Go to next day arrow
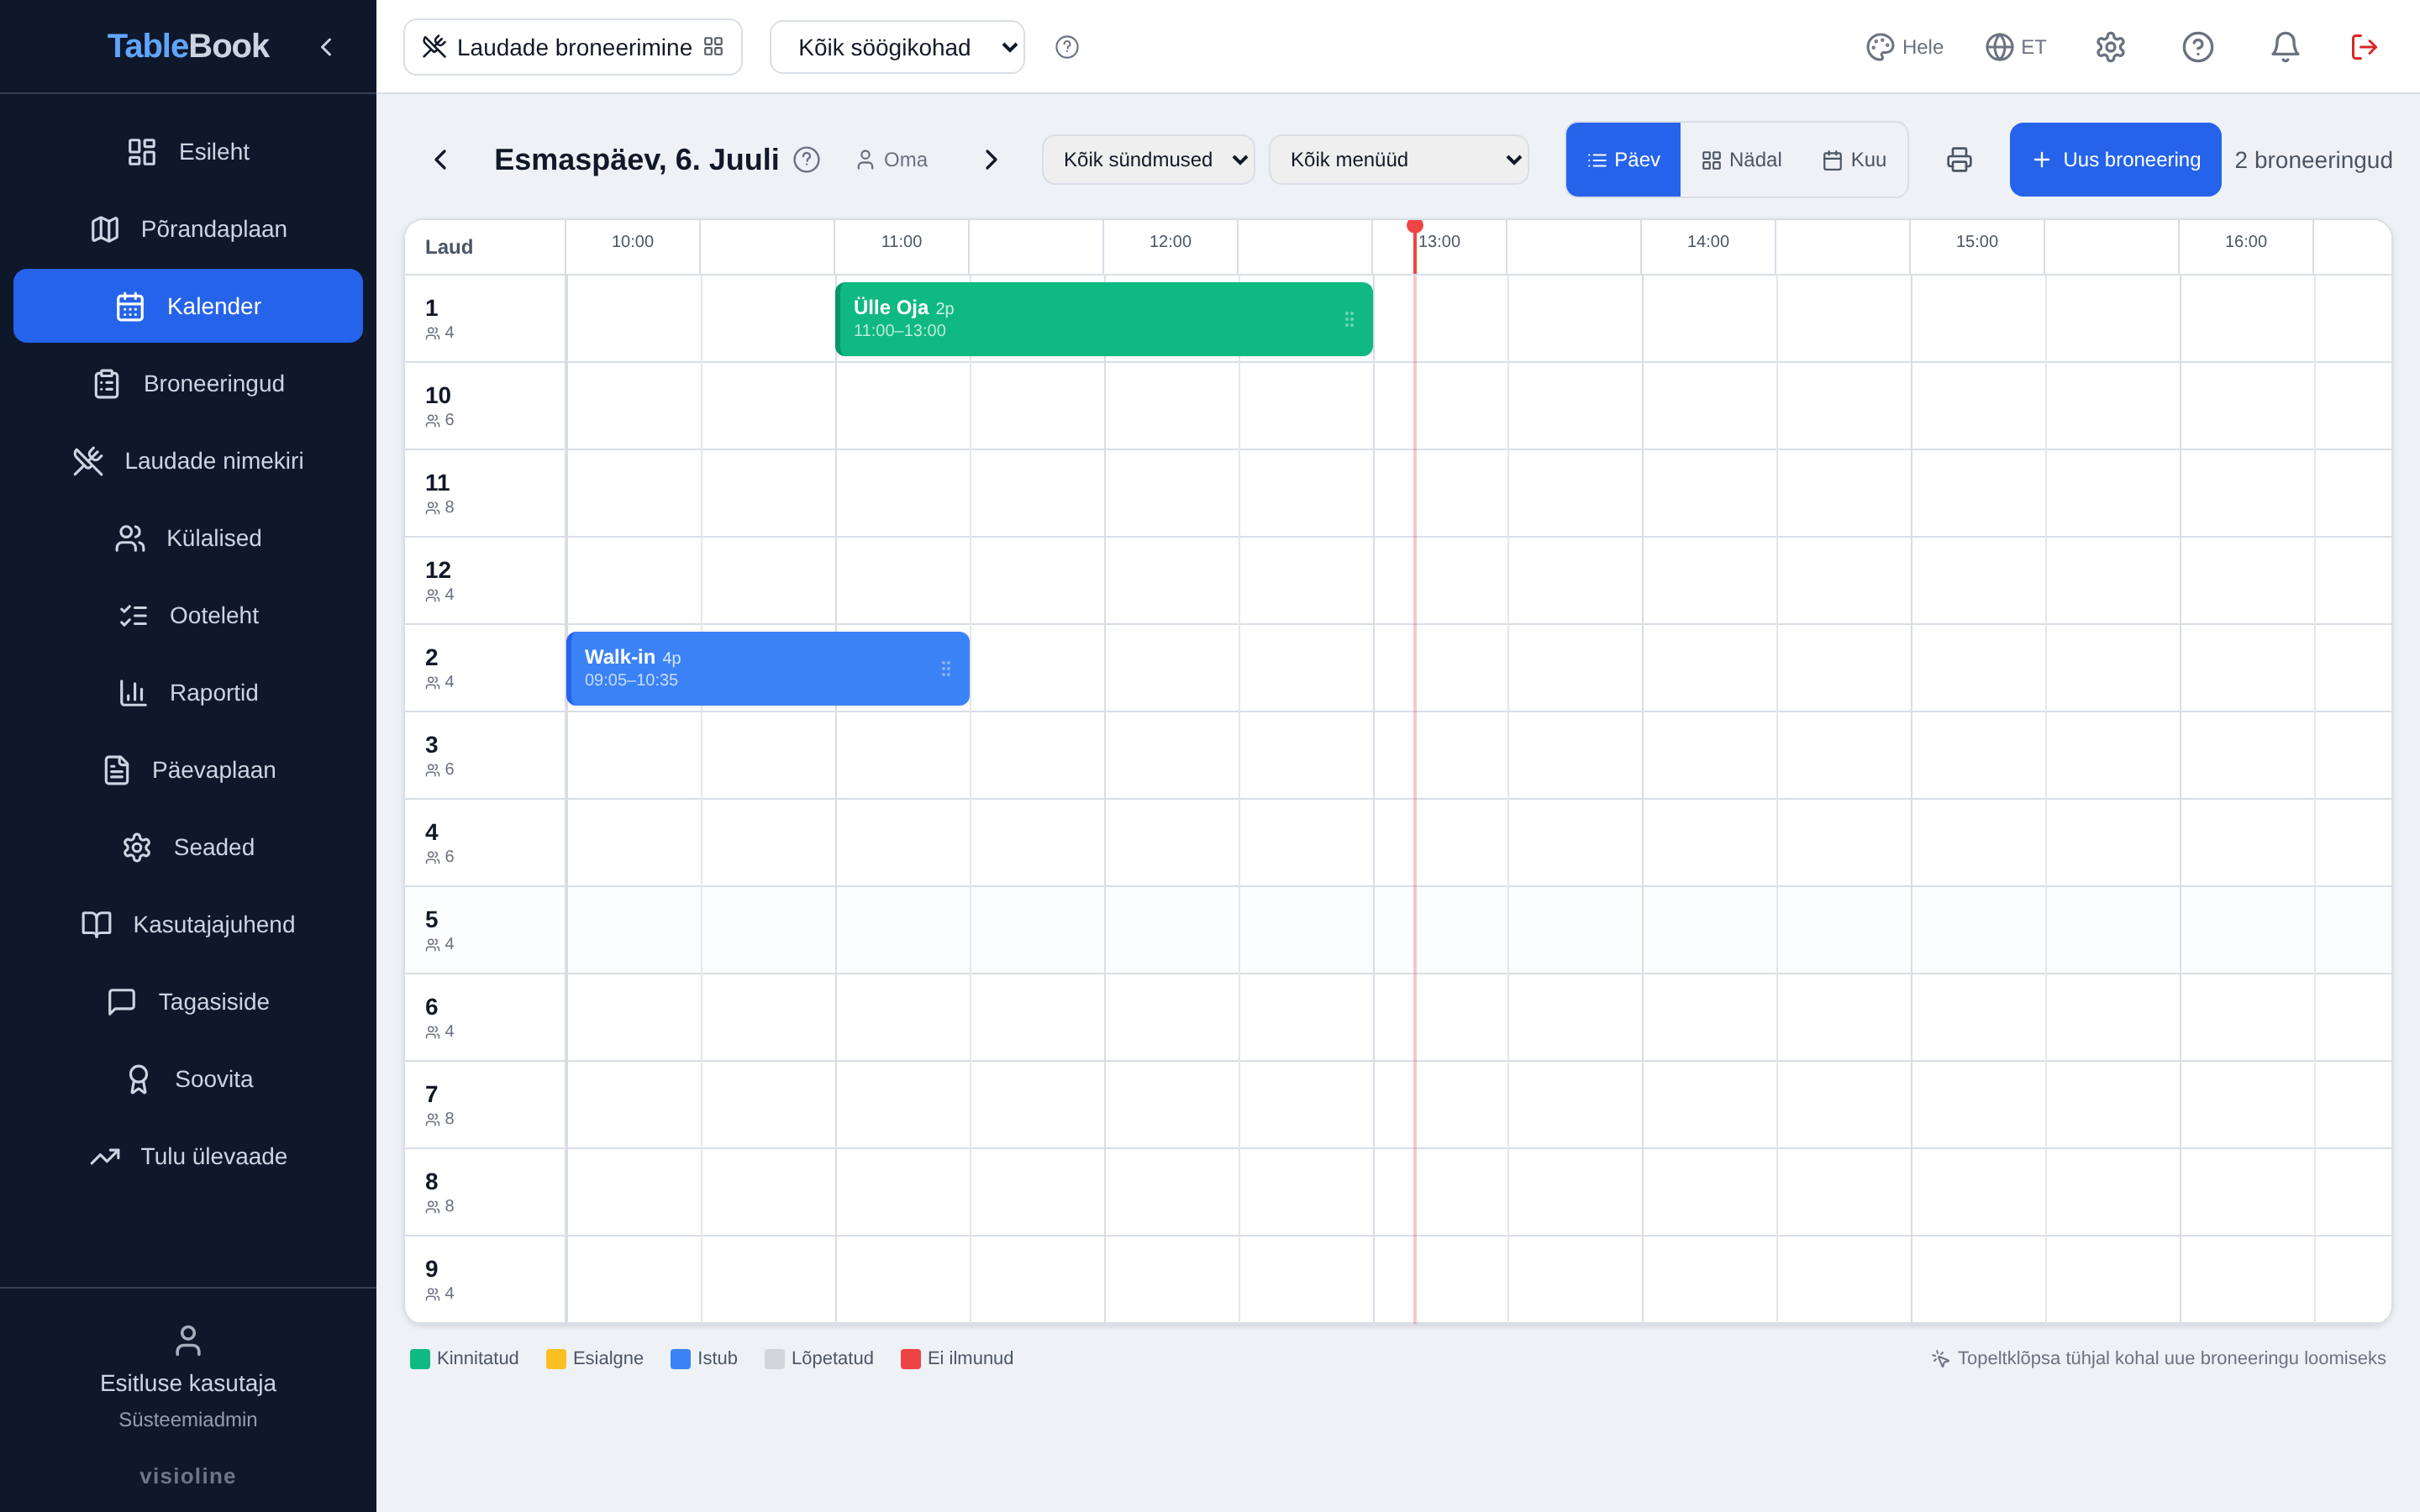The width and height of the screenshot is (2420, 1512). 990,160
